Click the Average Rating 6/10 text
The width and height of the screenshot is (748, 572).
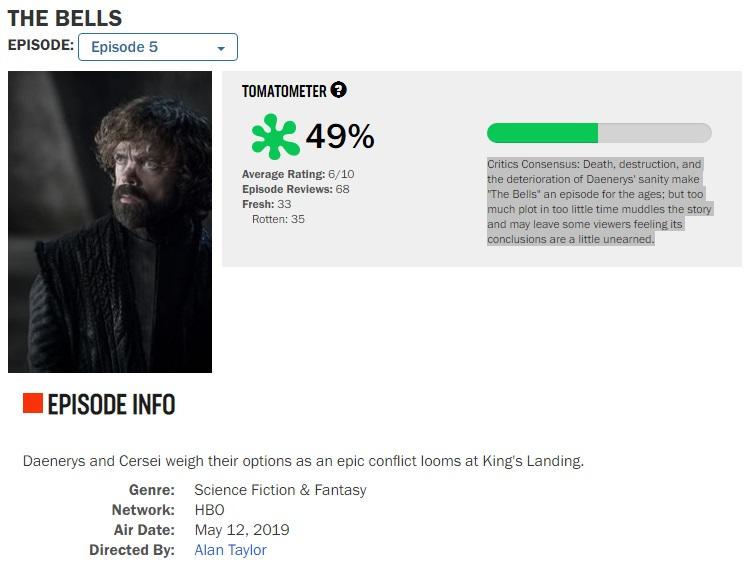298,174
